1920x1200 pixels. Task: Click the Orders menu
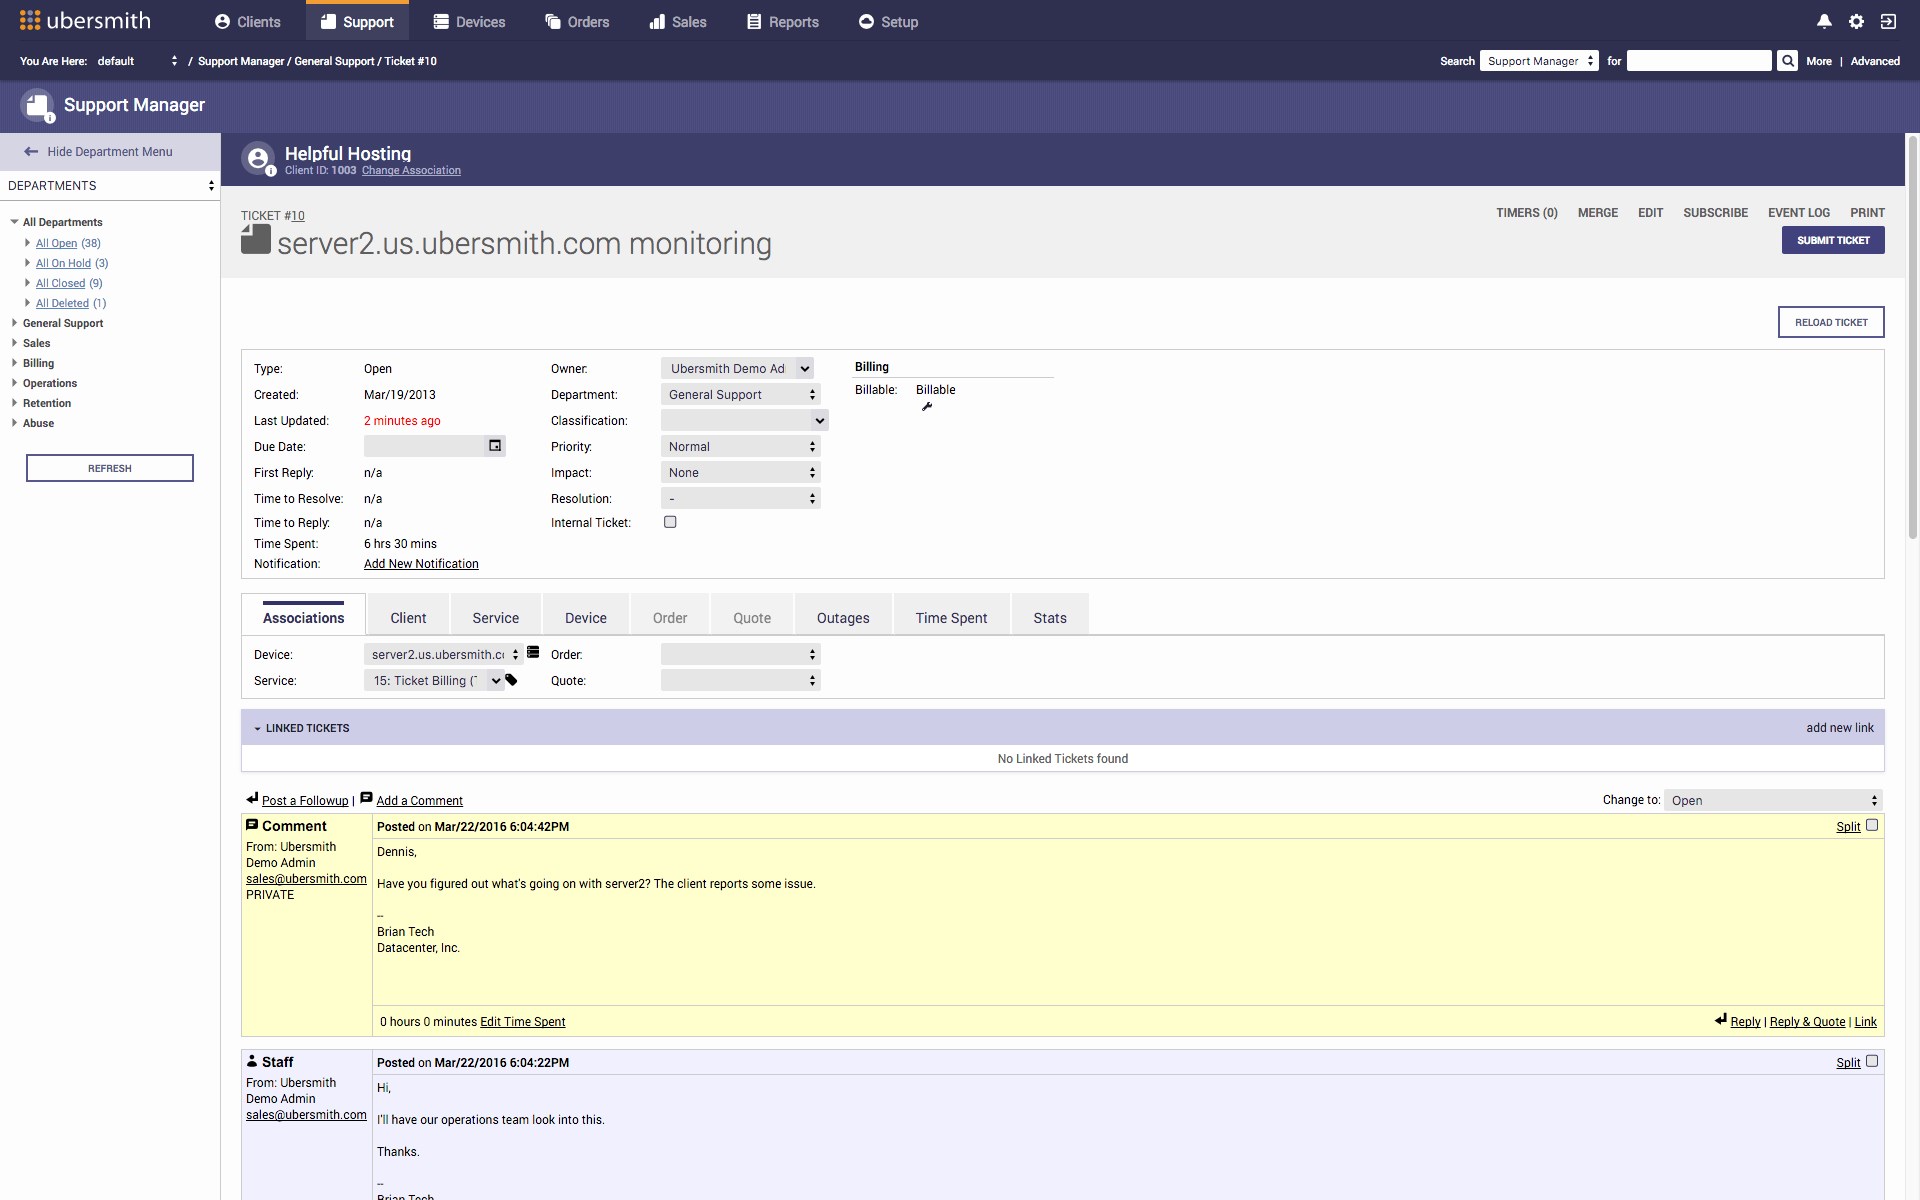(577, 22)
